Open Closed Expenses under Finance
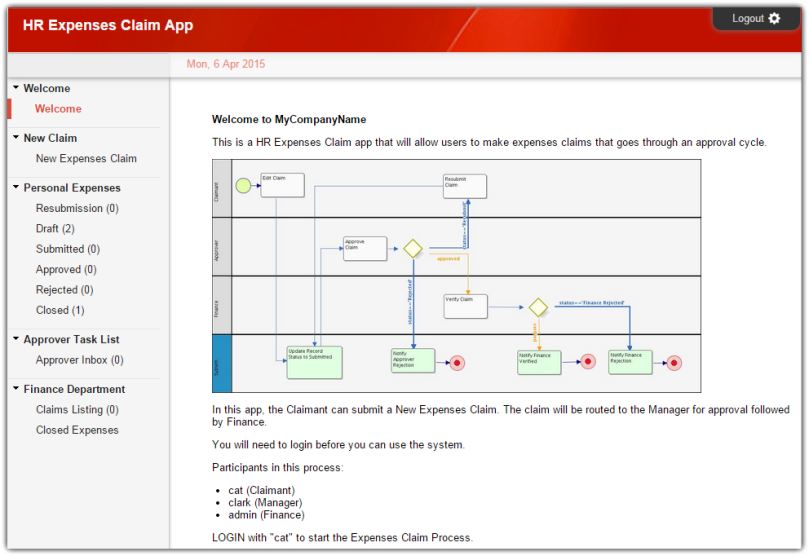The width and height of the screenshot is (809, 556). (x=77, y=430)
